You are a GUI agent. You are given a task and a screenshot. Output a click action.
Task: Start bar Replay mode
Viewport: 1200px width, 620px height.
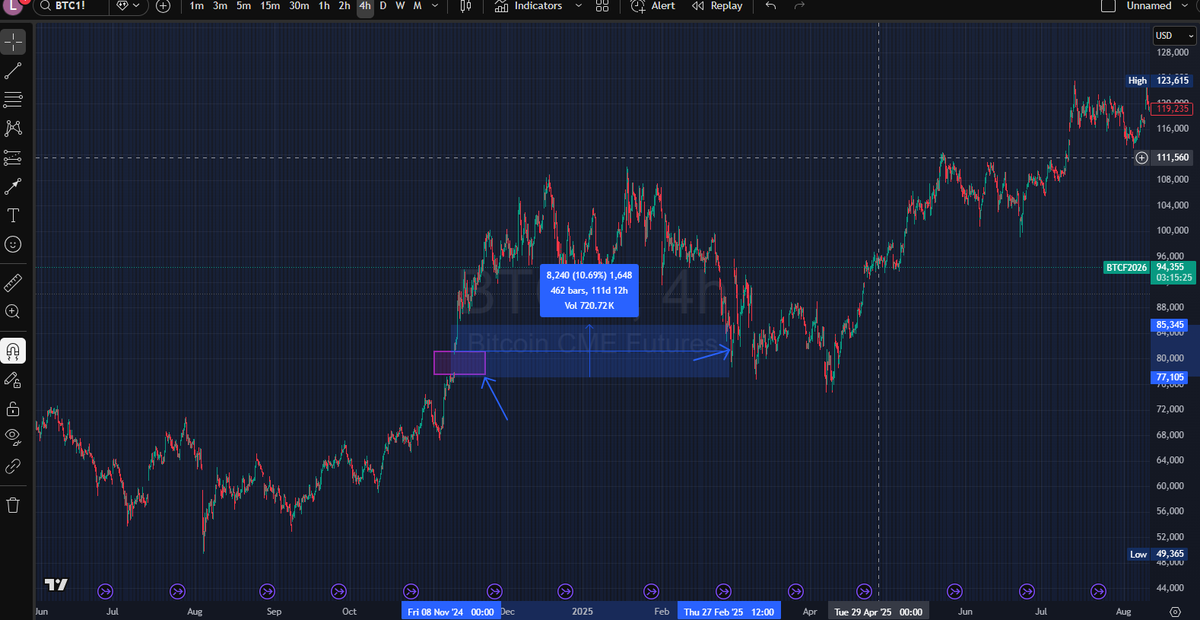(718, 6)
